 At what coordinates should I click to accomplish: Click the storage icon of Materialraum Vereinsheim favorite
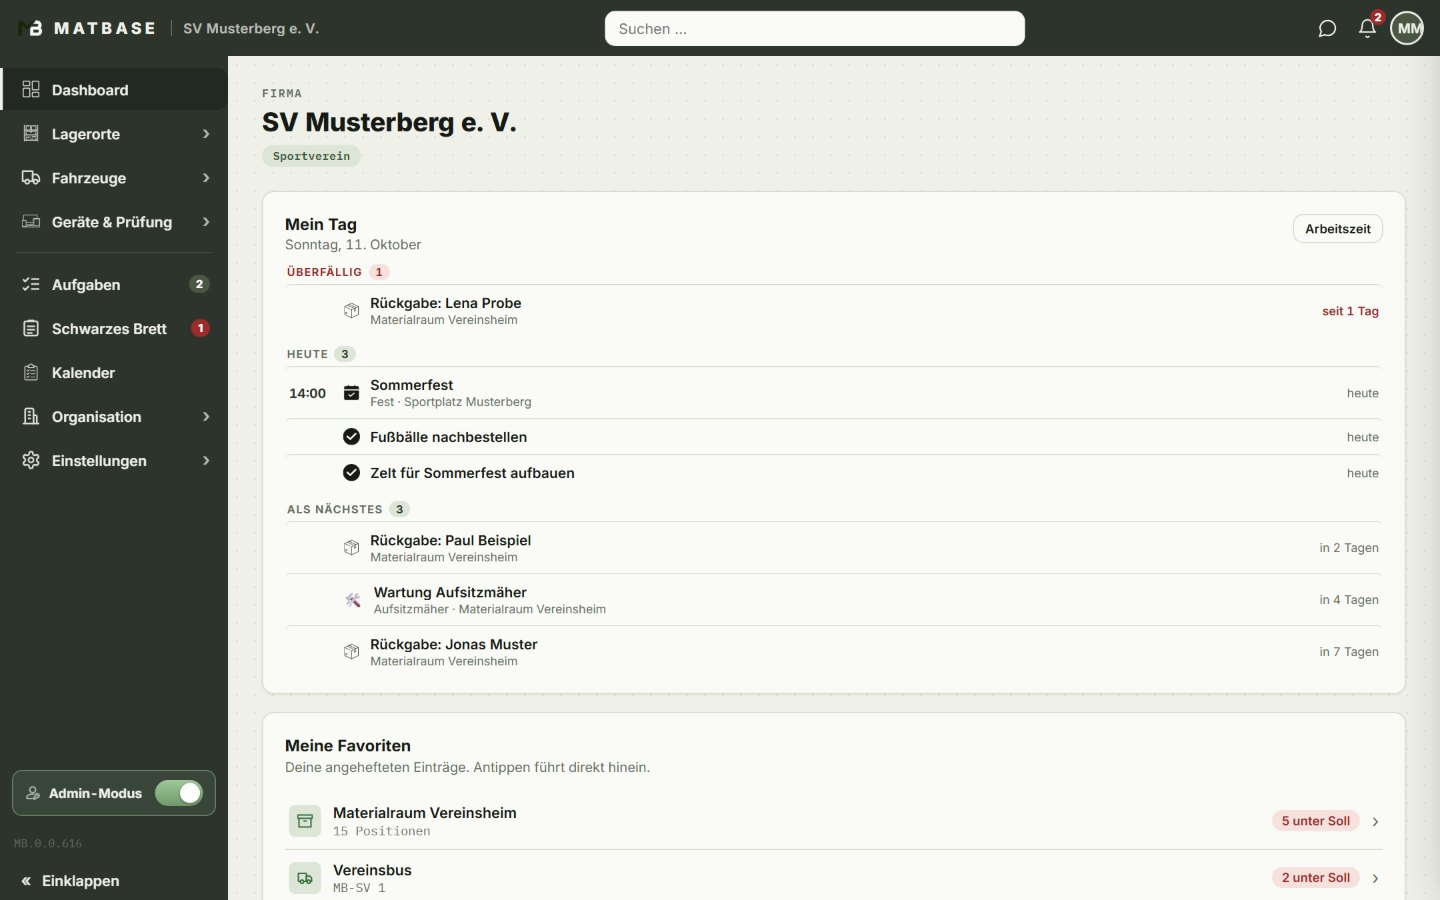305,821
